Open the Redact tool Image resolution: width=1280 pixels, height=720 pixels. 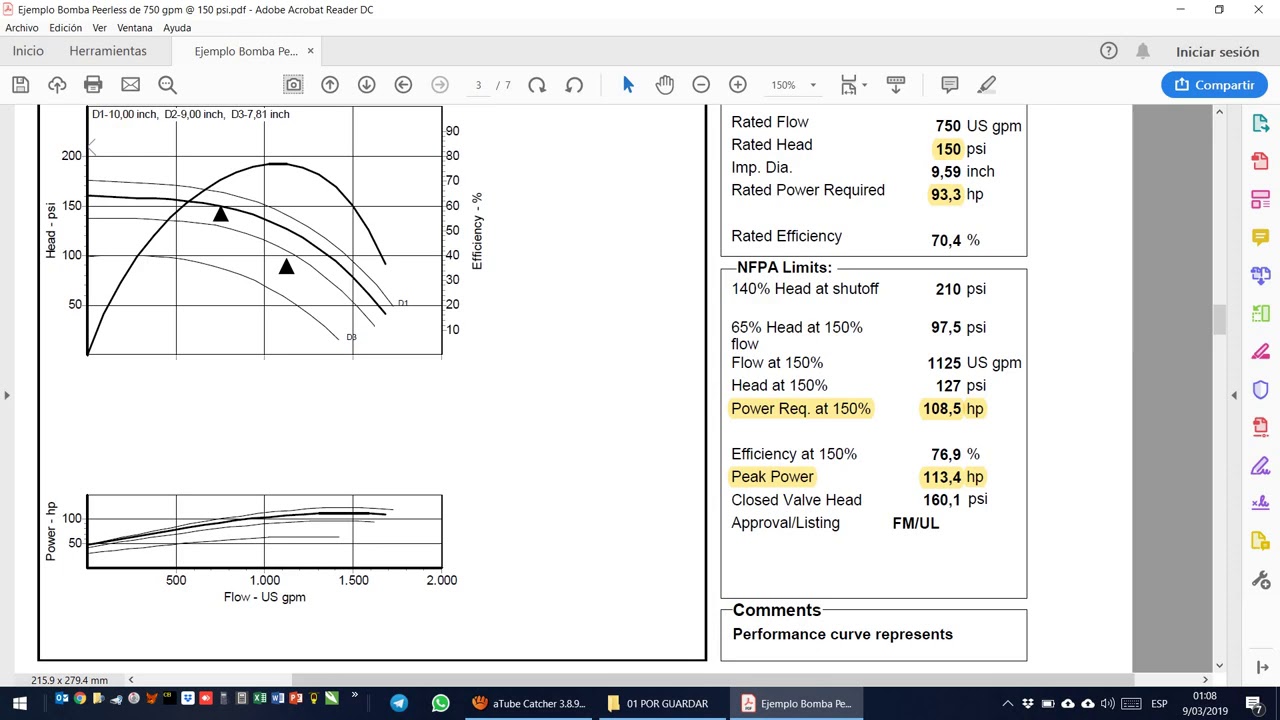1260,351
